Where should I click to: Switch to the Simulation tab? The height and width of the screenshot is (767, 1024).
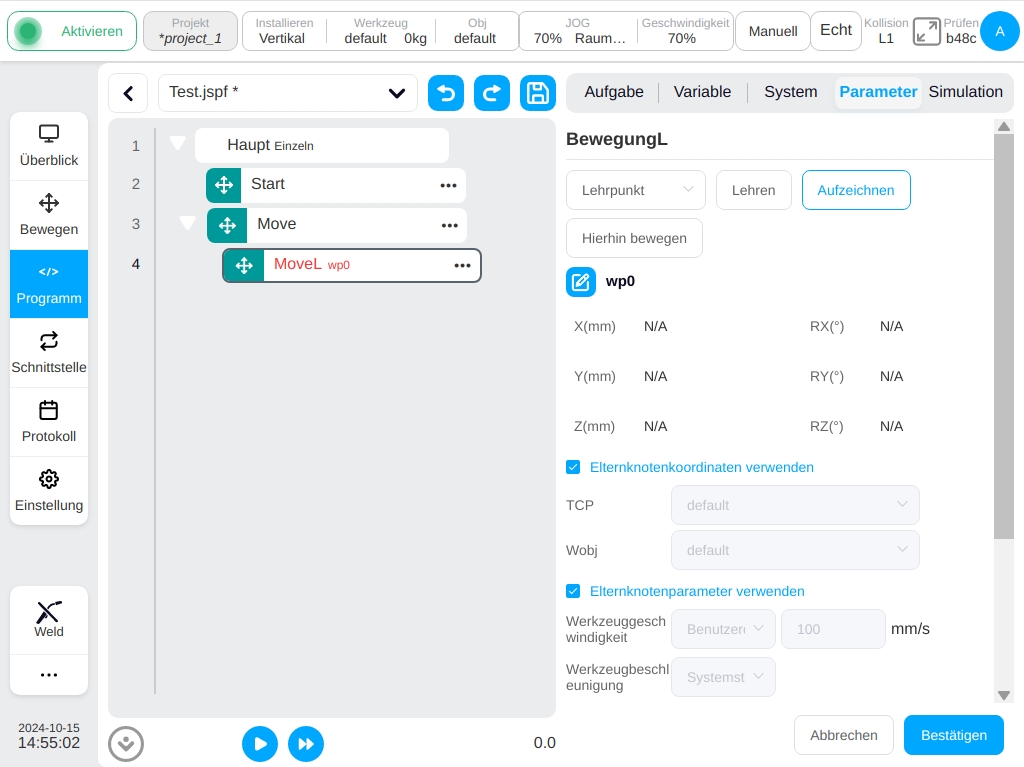(x=965, y=92)
